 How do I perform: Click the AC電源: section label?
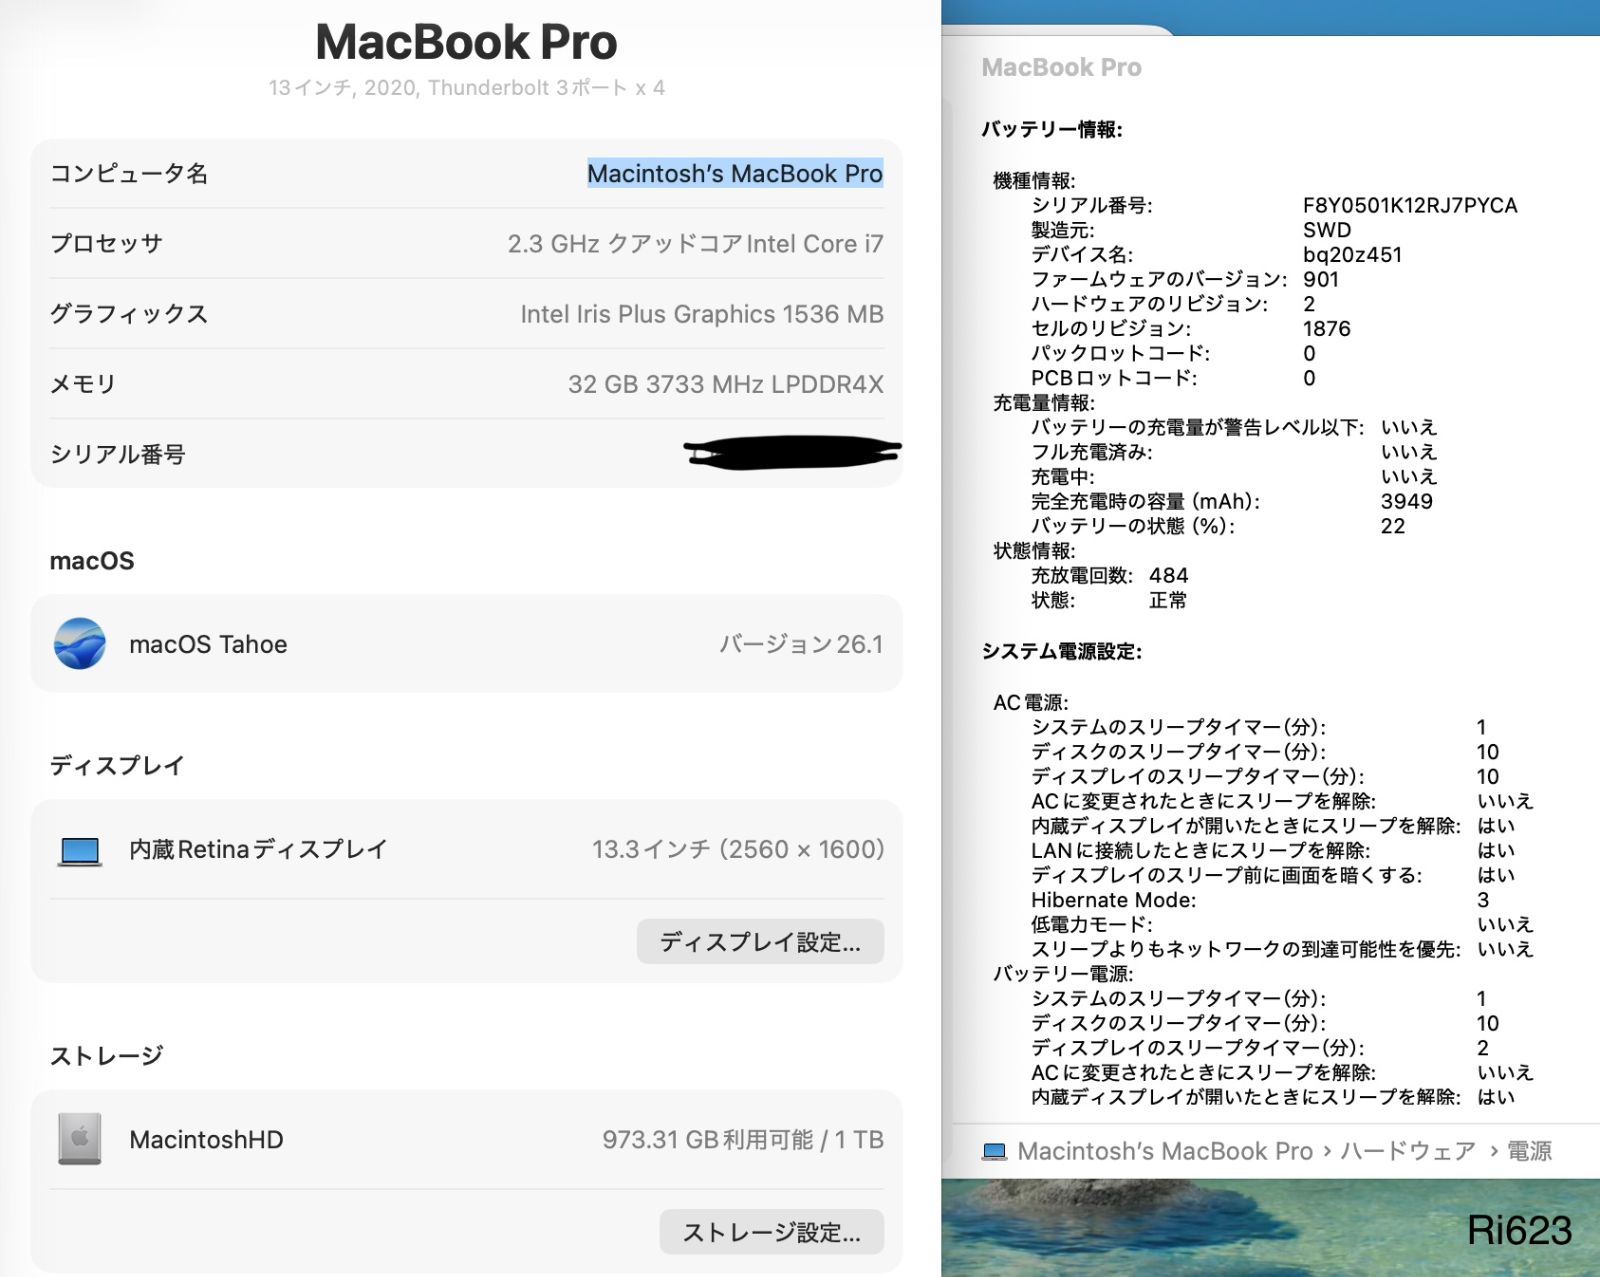[x=1031, y=702]
